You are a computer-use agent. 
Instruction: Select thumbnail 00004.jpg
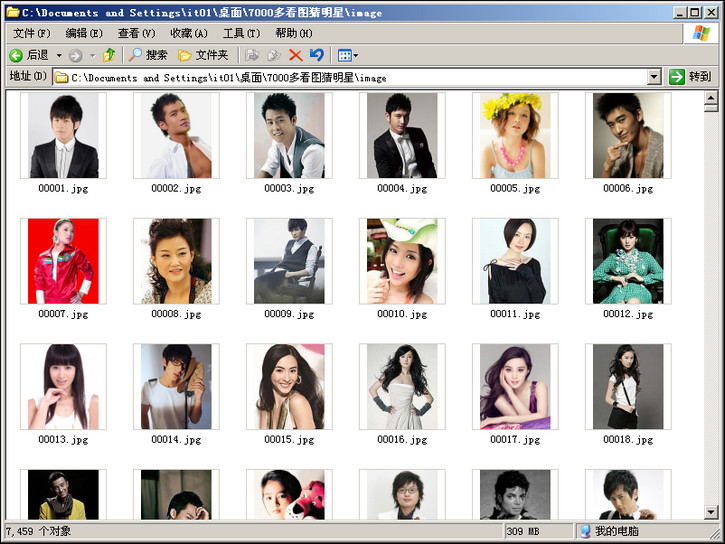[x=402, y=135]
